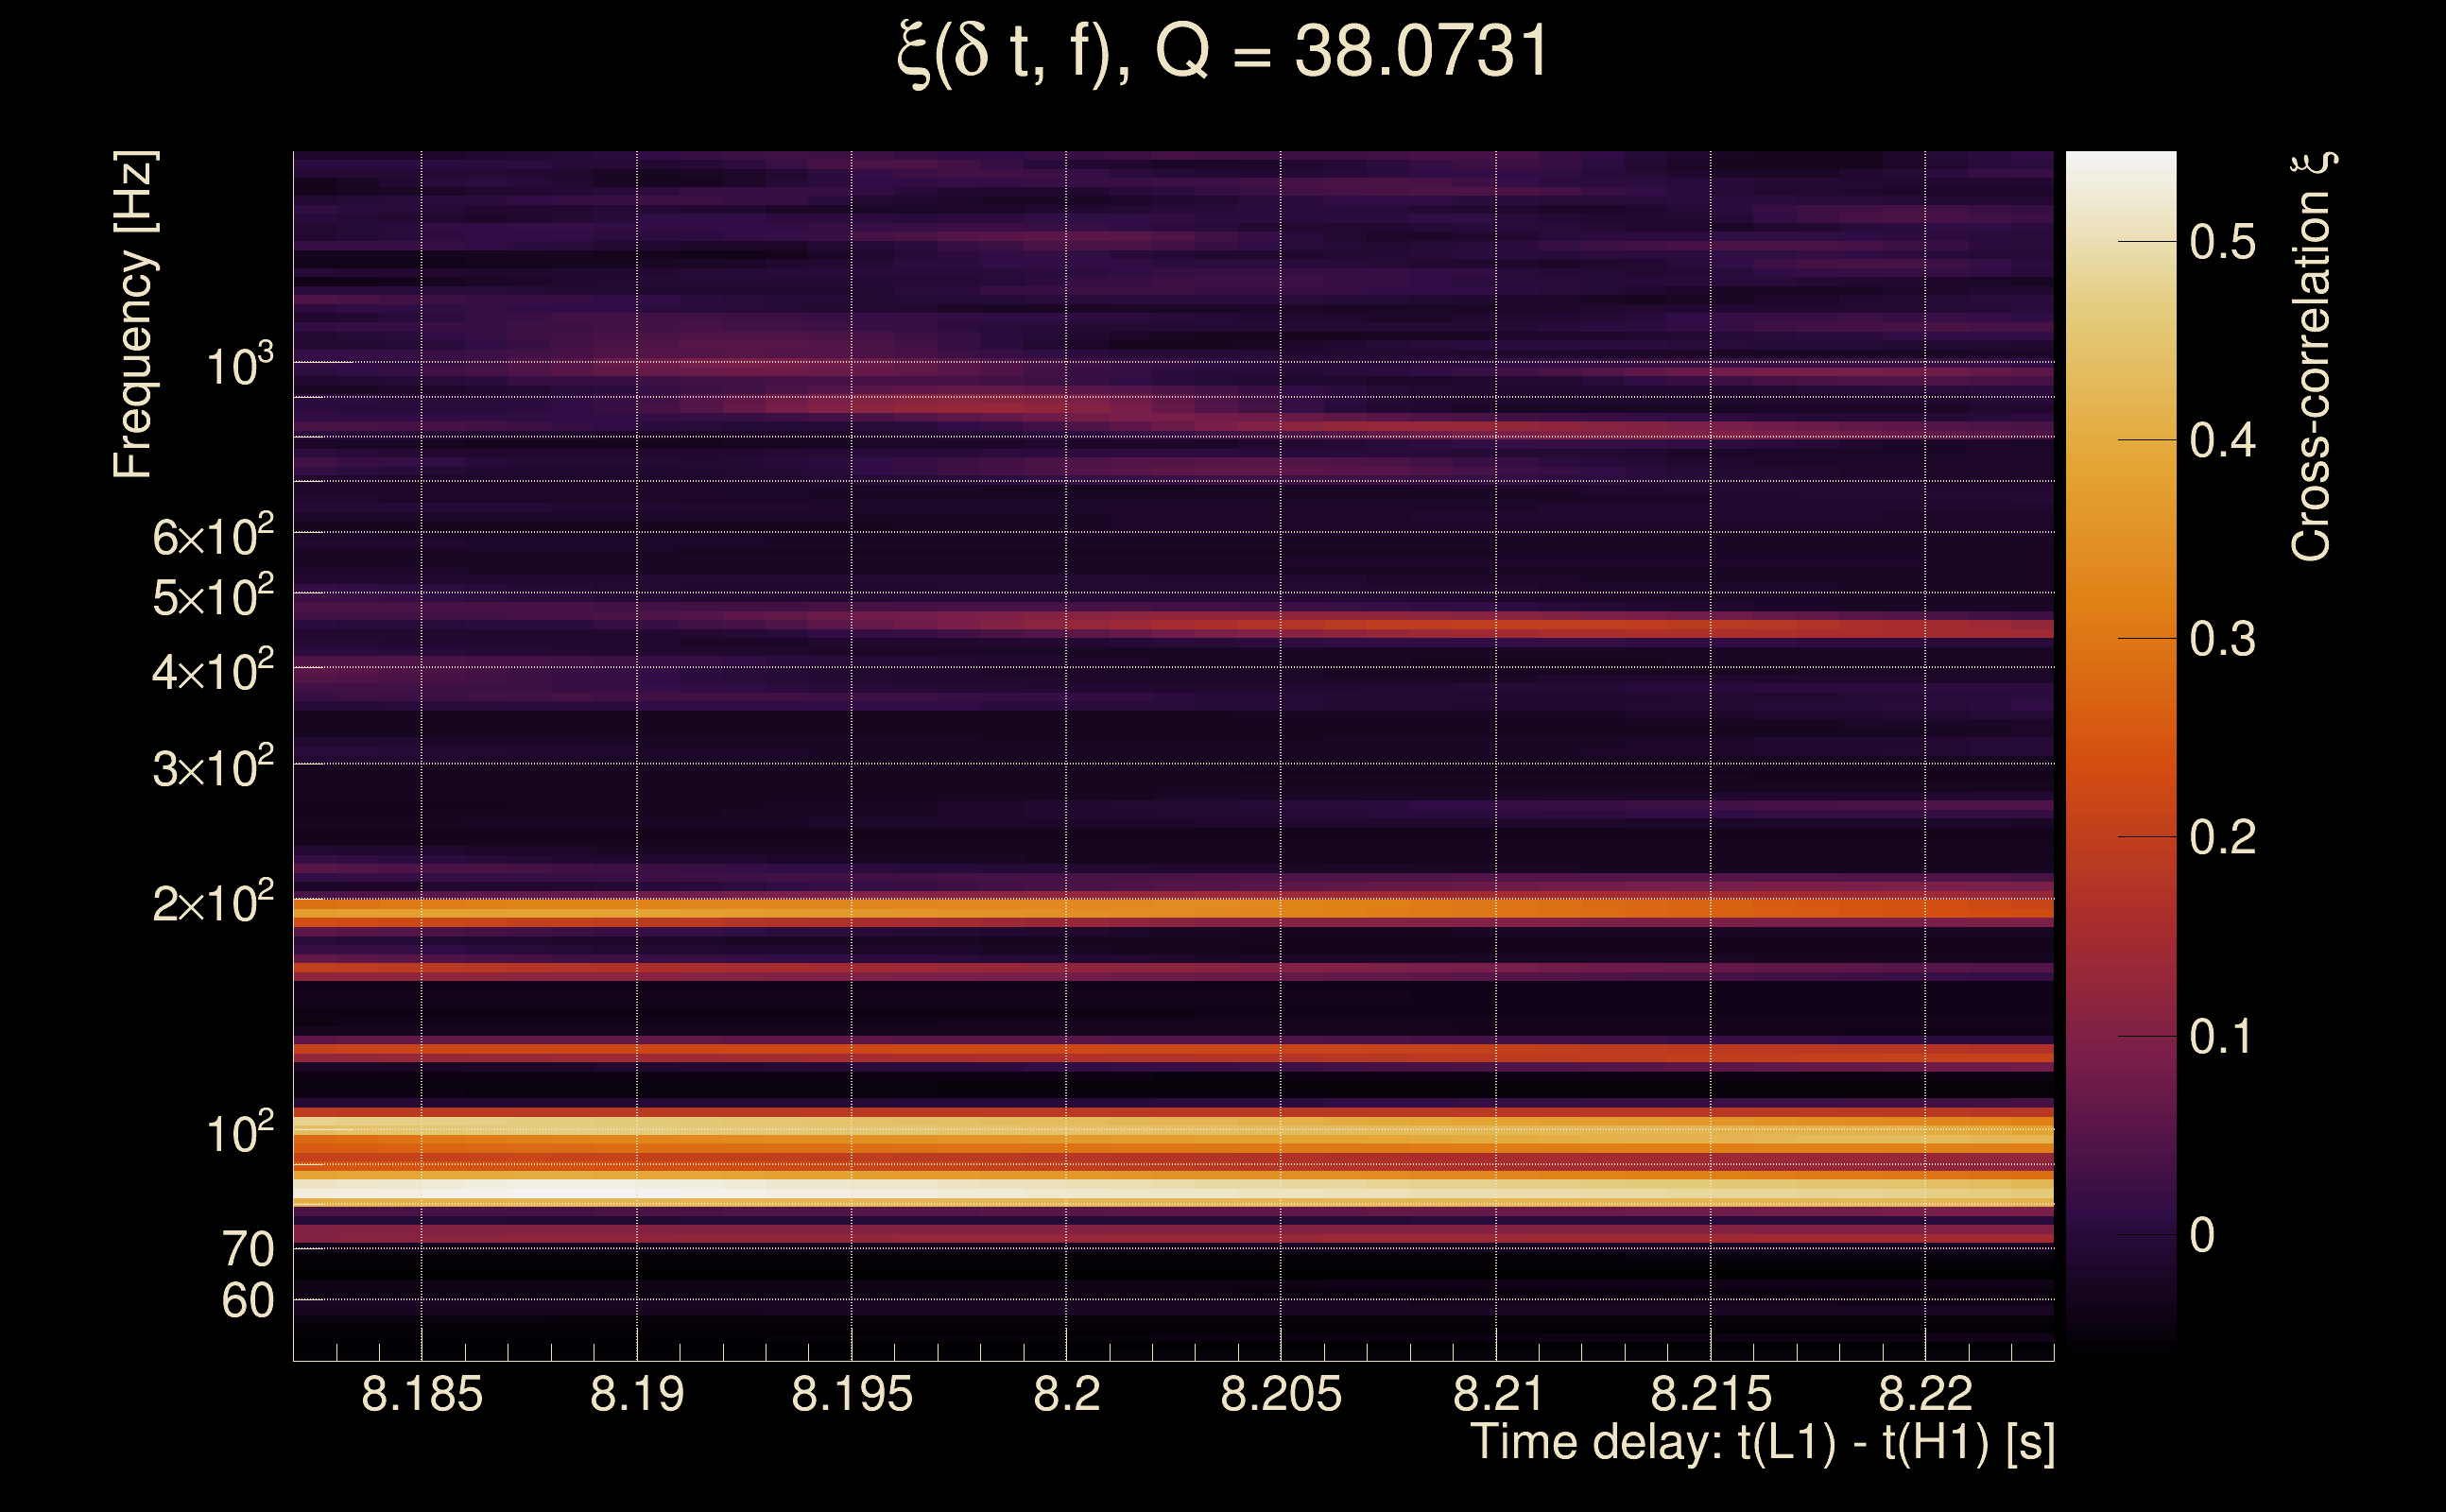The height and width of the screenshot is (1512, 2446).
Task: Click the 8.22 tick label on the time axis
Action: tap(1925, 1394)
